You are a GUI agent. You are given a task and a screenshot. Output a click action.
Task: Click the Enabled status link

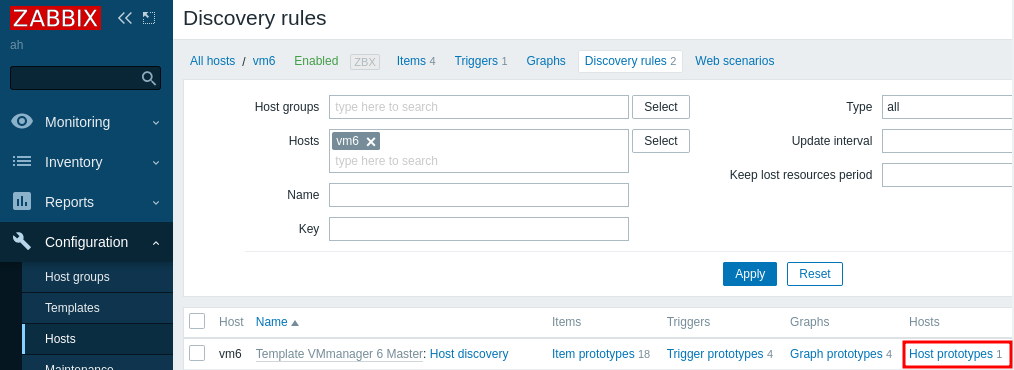pyautogui.click(x=316, y=61)
